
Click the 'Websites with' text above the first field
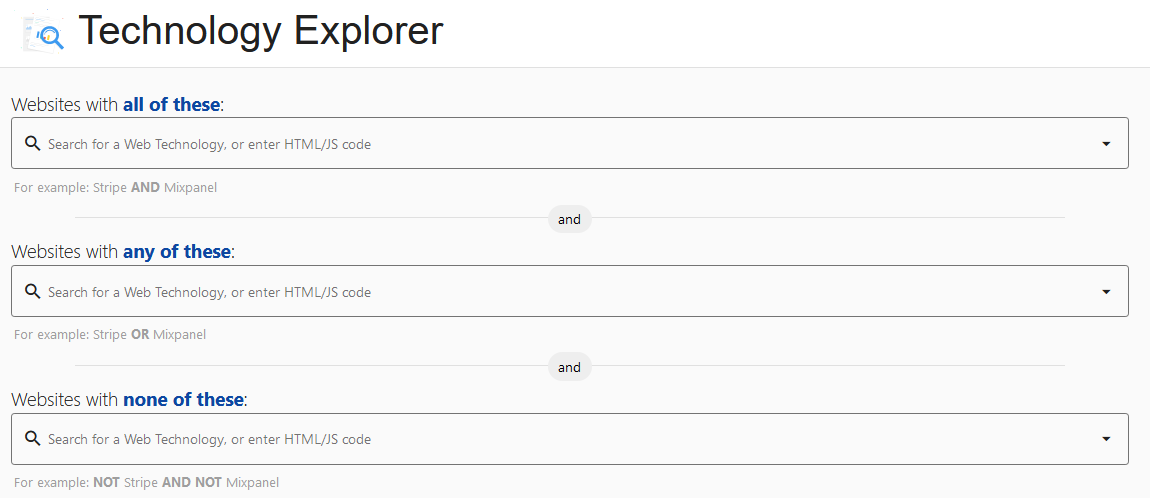[x=65, y=105]
